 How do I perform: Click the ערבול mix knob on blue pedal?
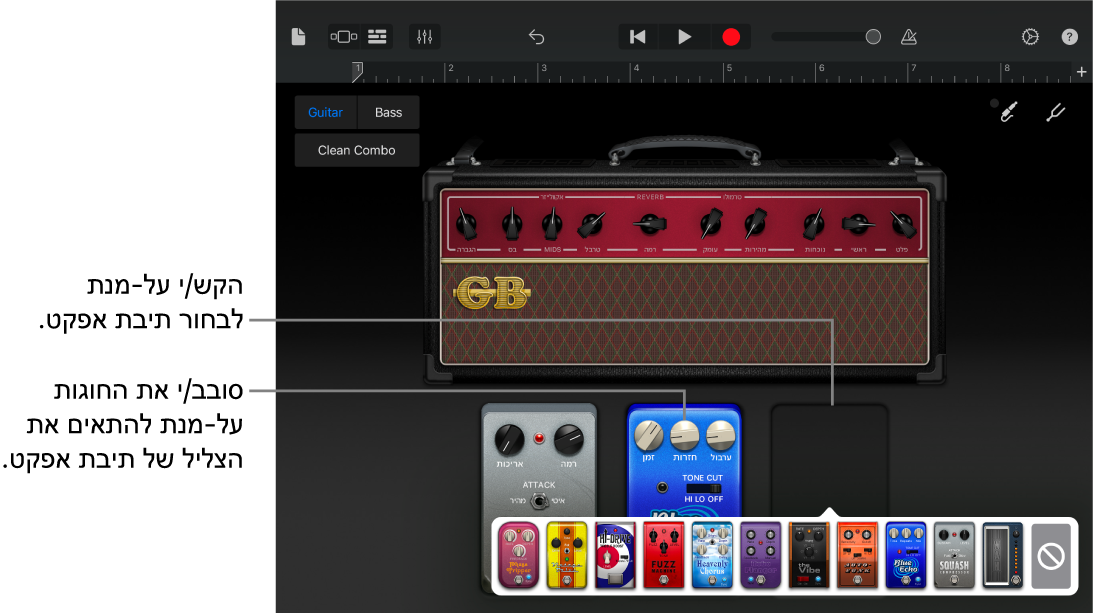721,436
